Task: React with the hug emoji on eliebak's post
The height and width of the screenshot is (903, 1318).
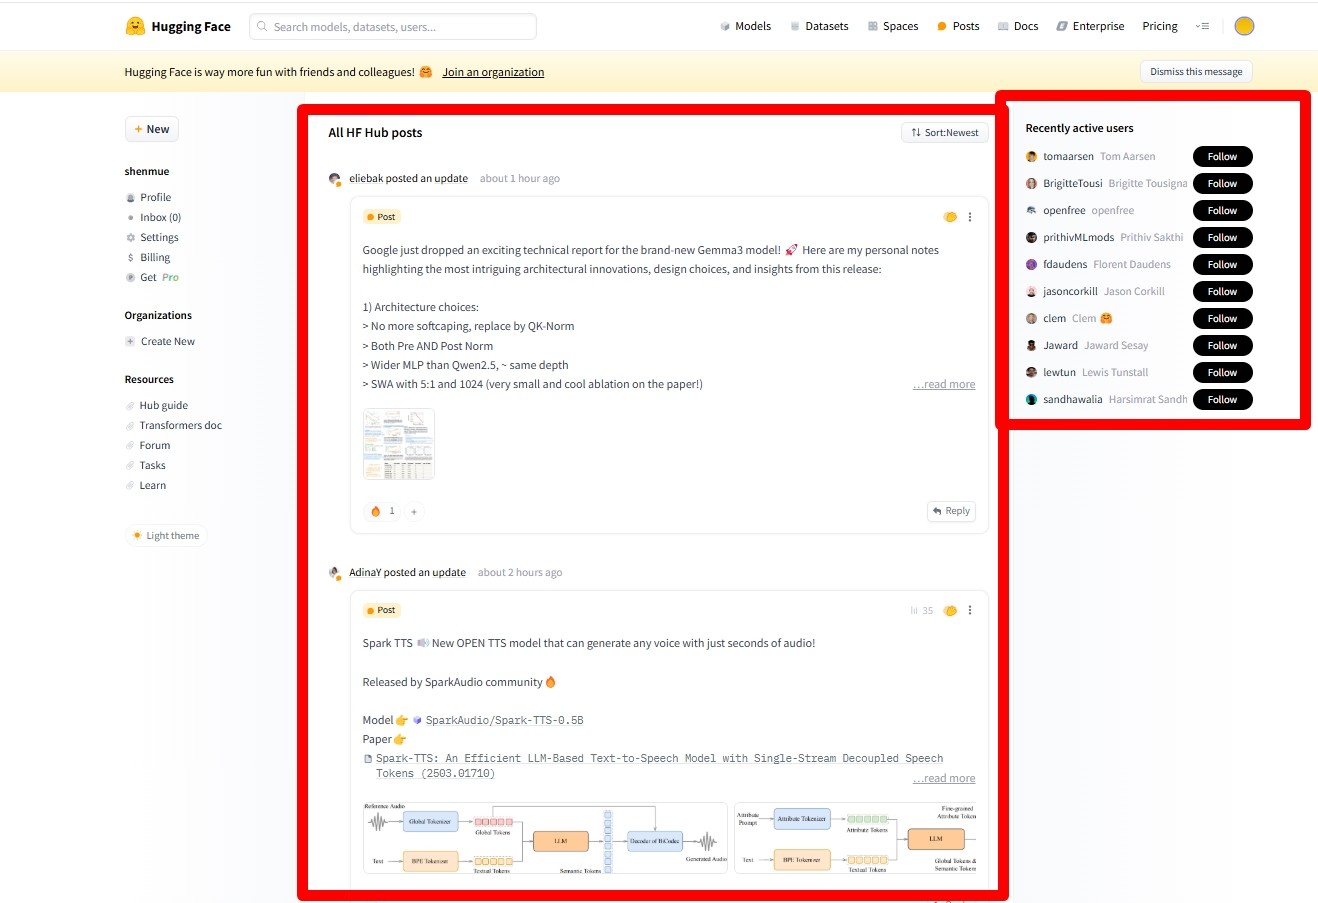Action: (950, 217)
